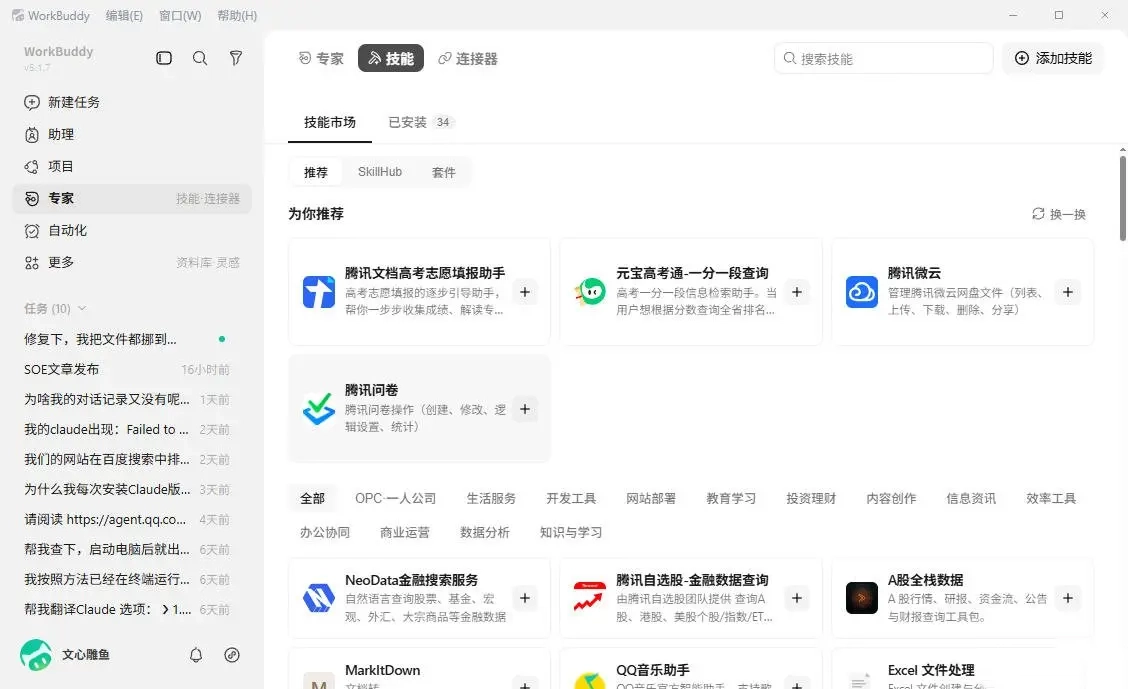Click the A股全栈数据 dark icon
This screenshot has height=689, width=1128.
pos(862,598)
